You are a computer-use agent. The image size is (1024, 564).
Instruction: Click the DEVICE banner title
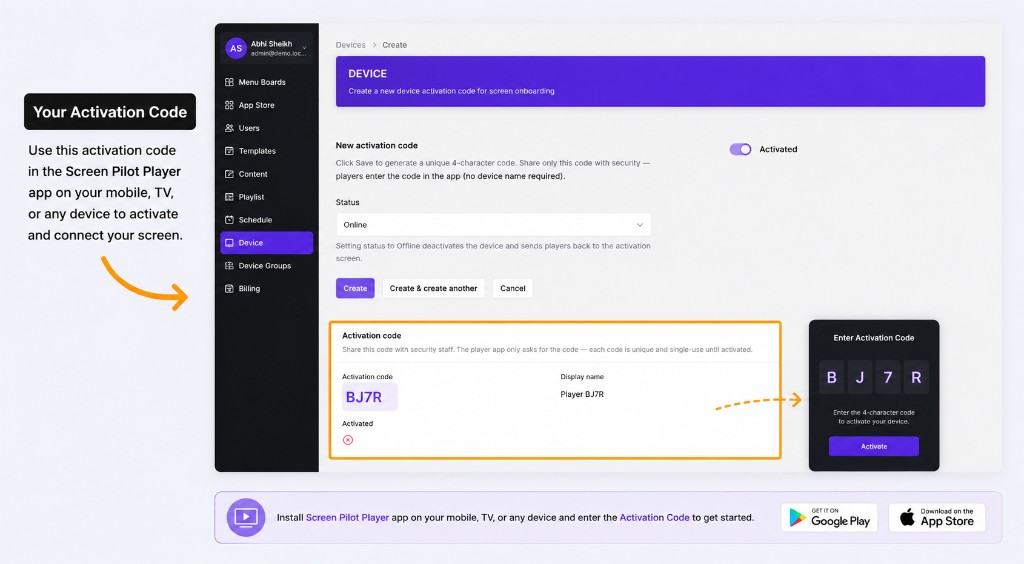(x=368, y=74)
